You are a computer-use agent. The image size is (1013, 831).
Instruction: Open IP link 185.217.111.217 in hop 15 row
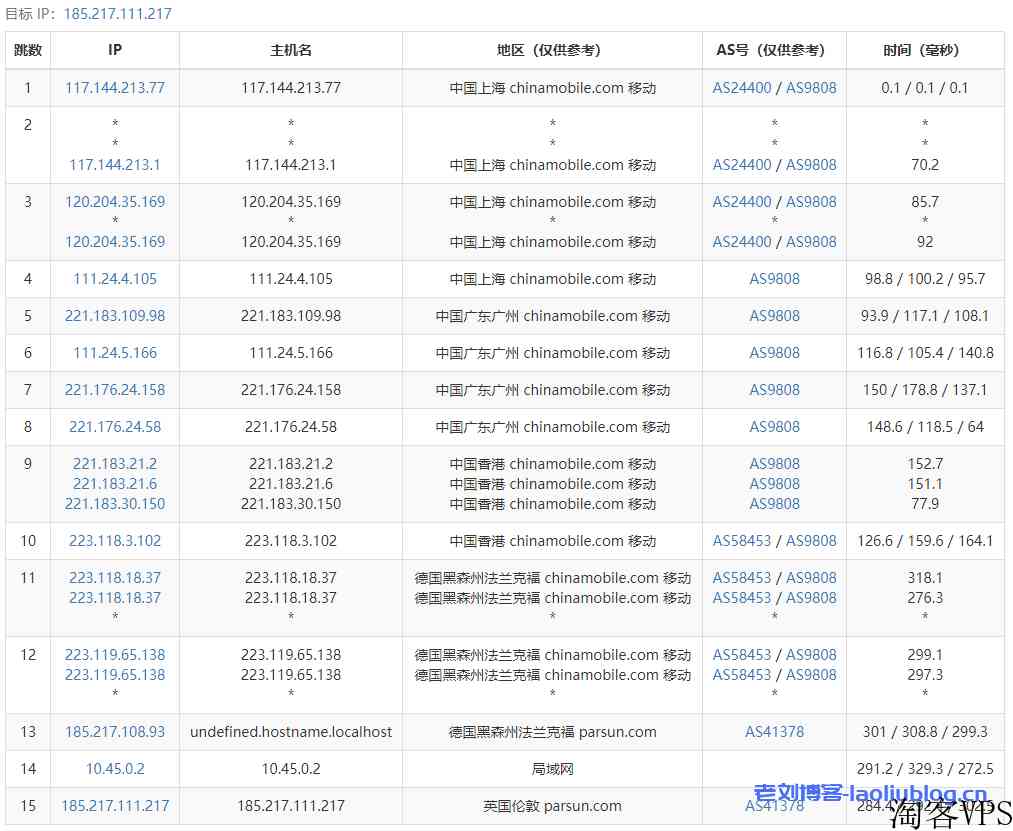point(115,806)
